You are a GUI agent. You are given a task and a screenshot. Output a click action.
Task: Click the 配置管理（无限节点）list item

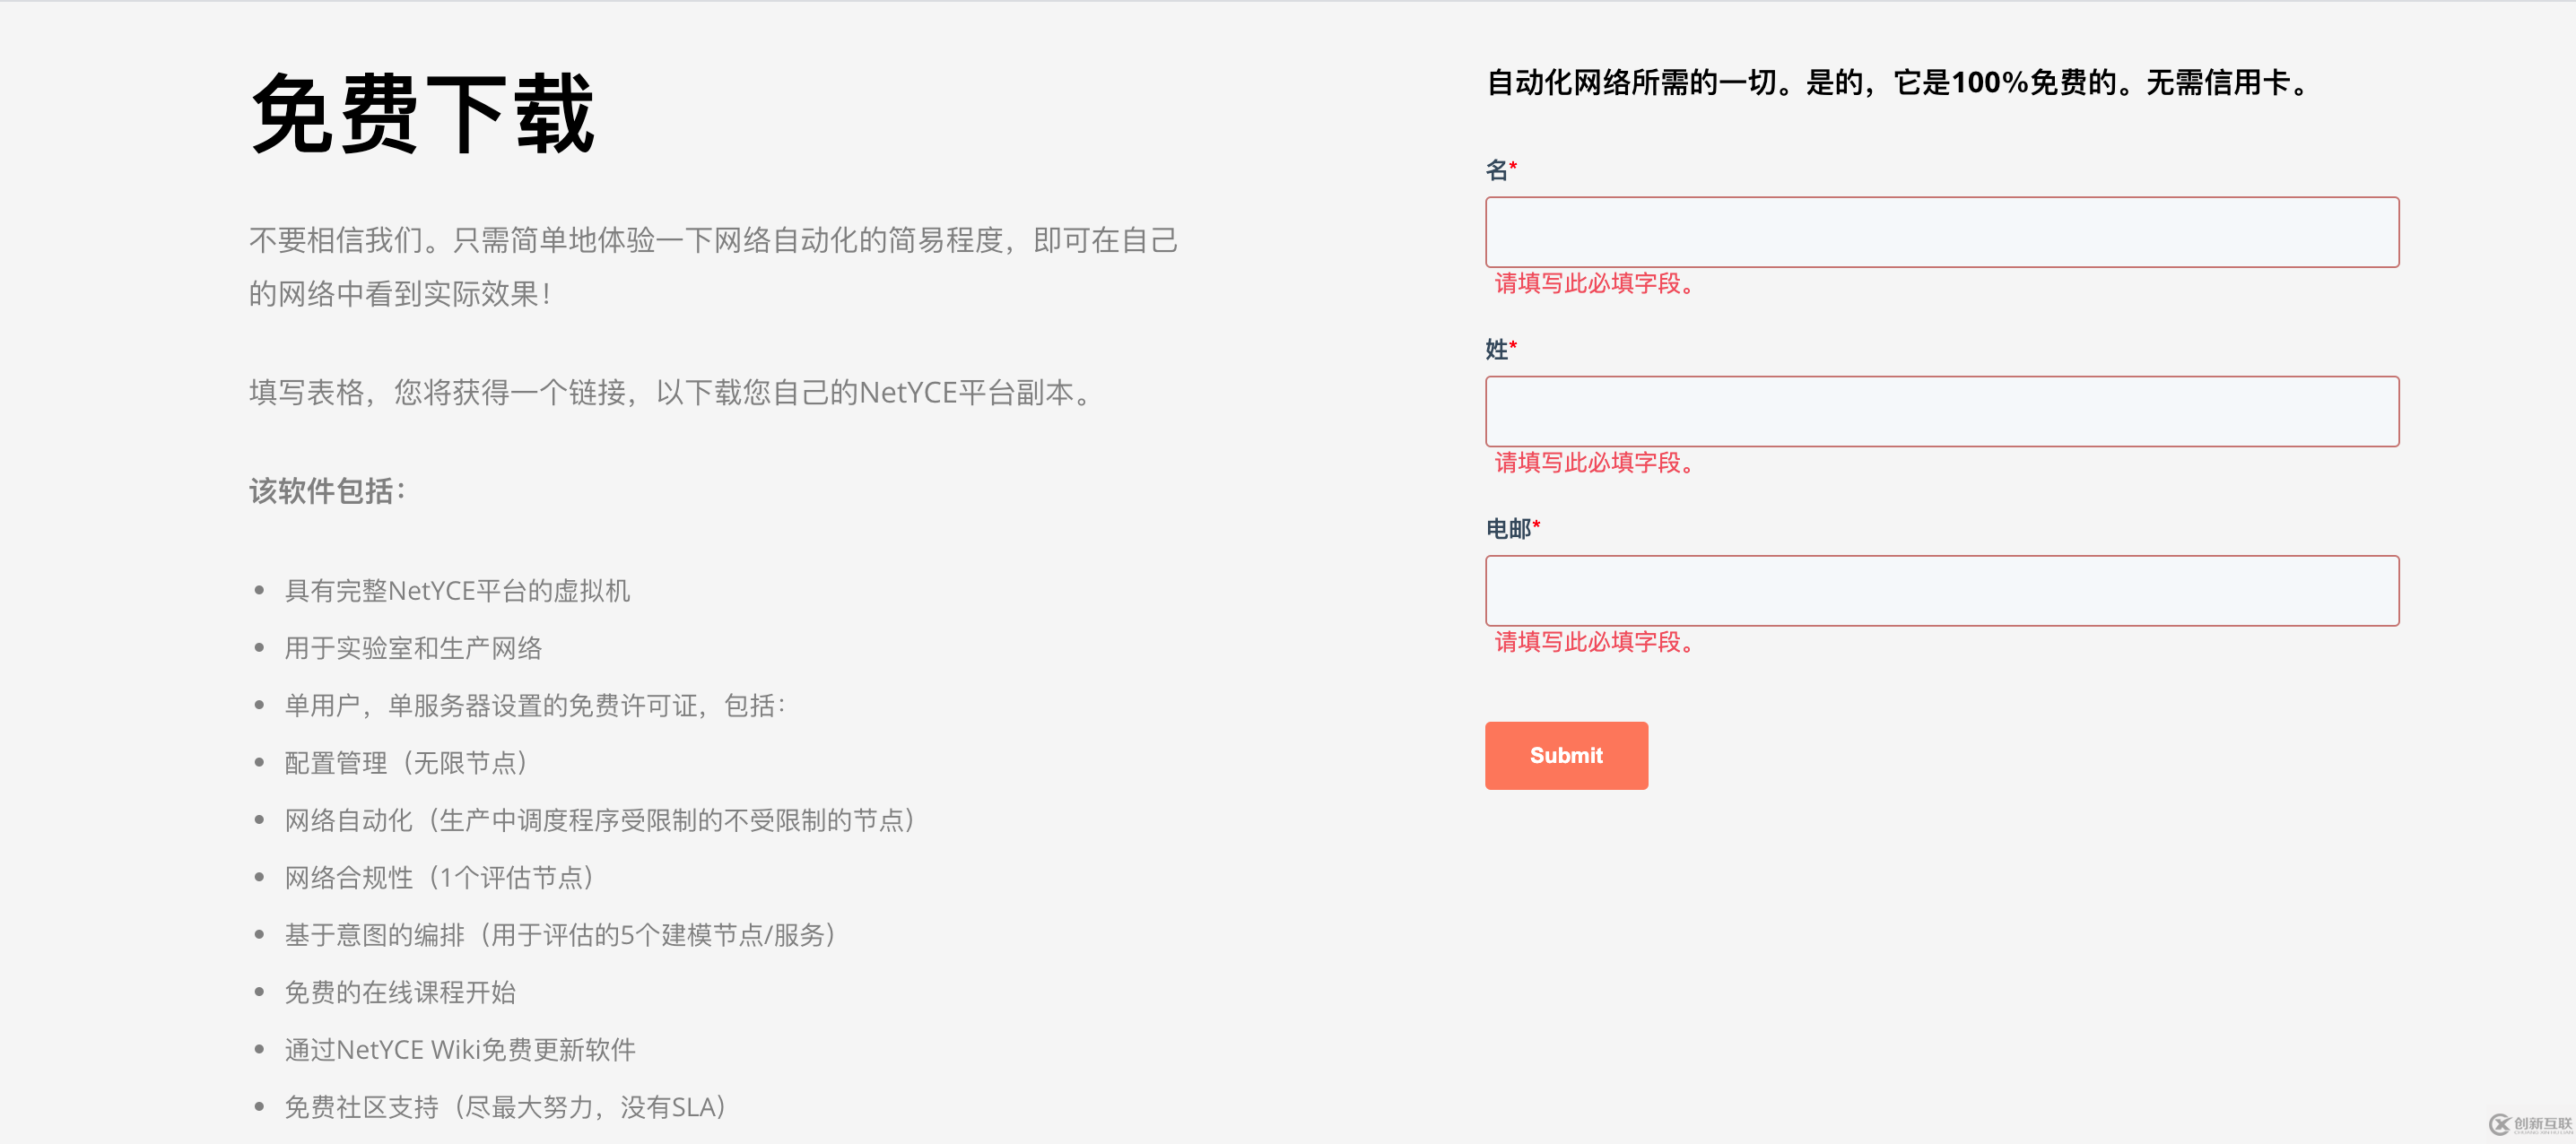click(405, 763)
